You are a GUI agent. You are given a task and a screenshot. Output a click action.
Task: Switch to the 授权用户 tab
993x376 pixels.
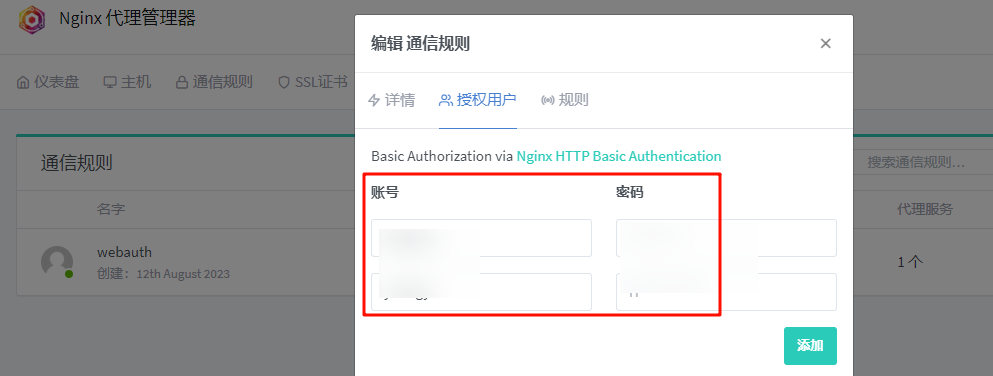(478, 100)
